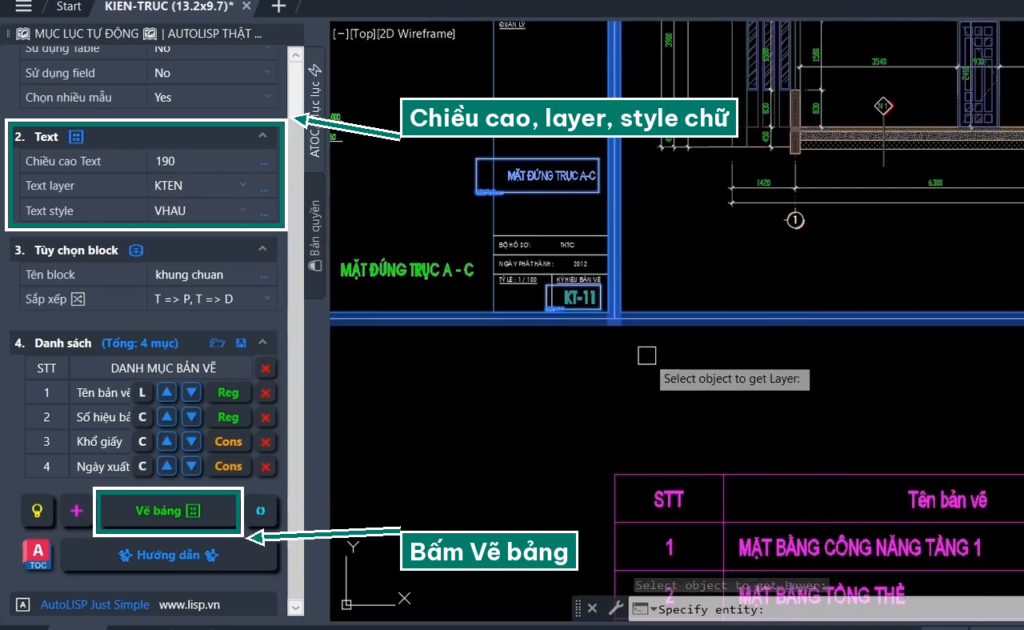
Task: Toggle C alignment for Khổ giấy row
Action: point(142,442)
